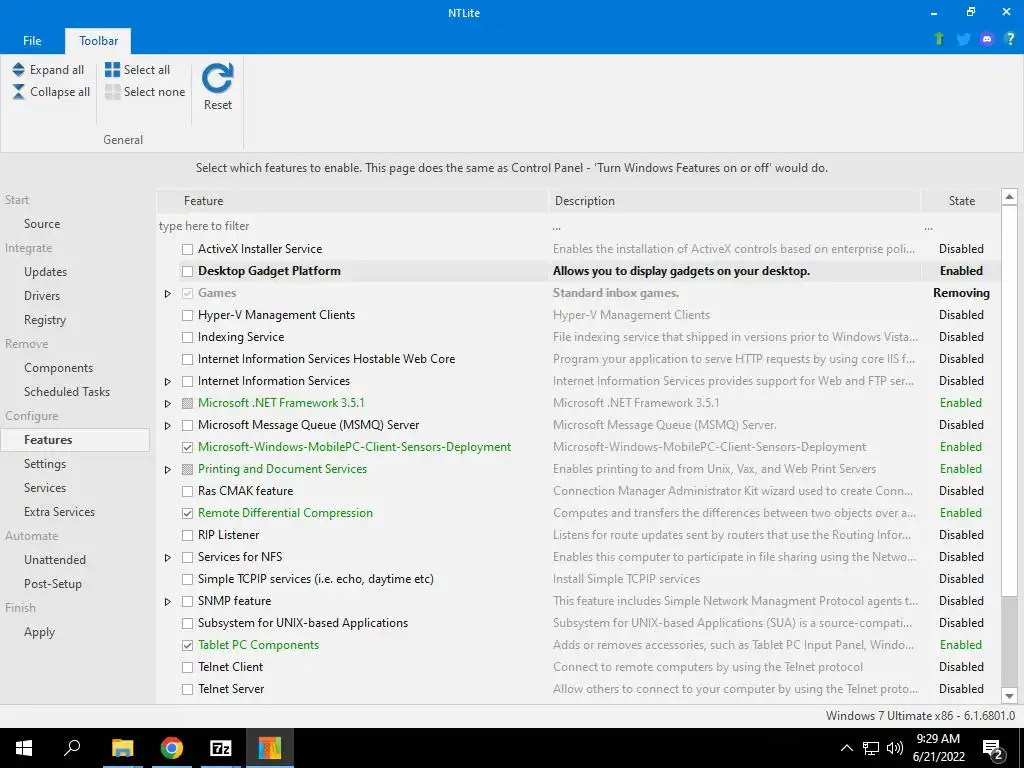Click the Collapse all icon
The width and height of the screenshot is (1024, 768).
[x=18, y=92]
